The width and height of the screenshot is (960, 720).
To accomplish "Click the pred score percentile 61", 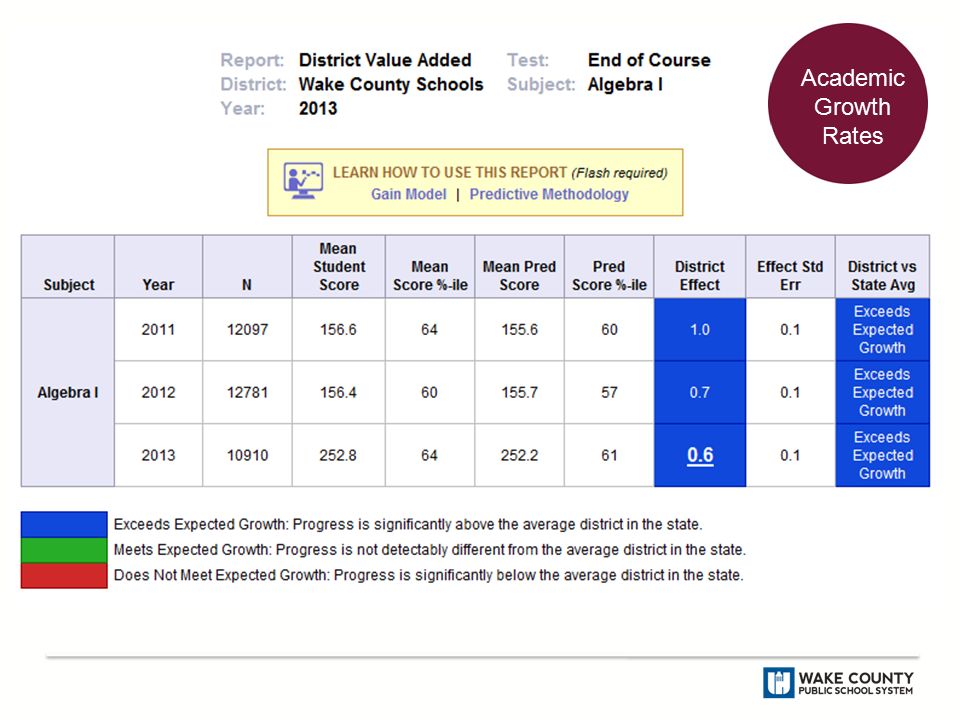I will click(609, 456).
